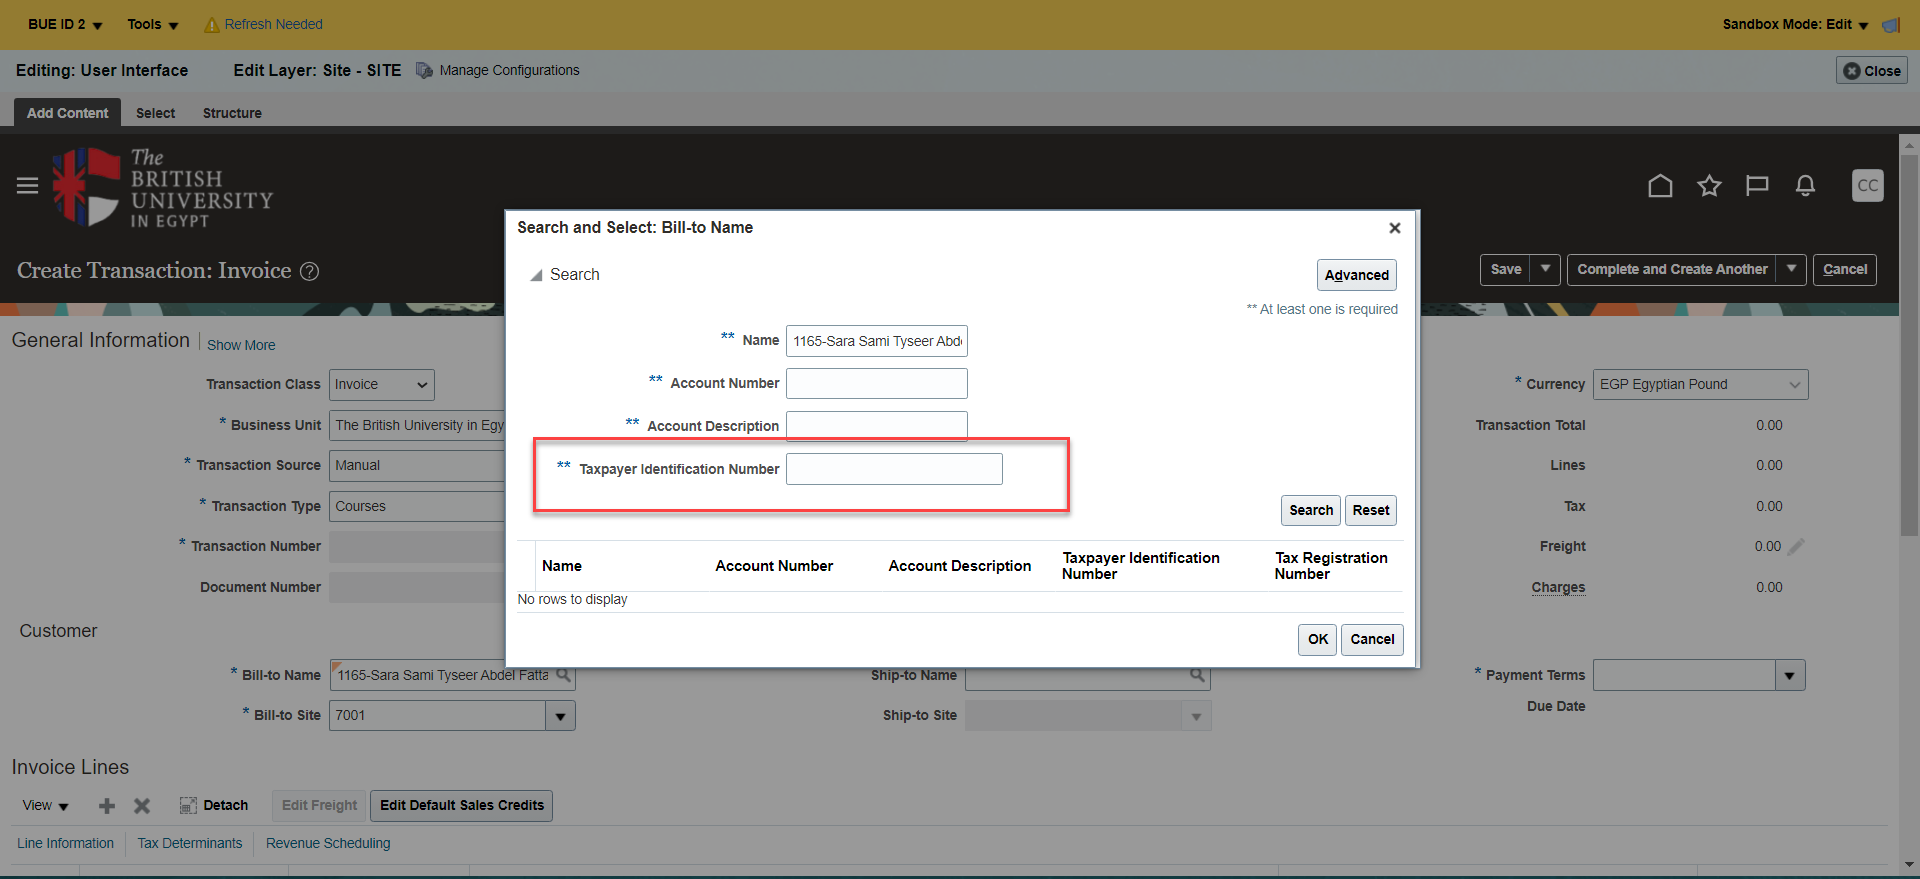This screenshot has height=879, width=1920.
Task: Collapse the Search section triangle
Action: [x=536, y=275]
